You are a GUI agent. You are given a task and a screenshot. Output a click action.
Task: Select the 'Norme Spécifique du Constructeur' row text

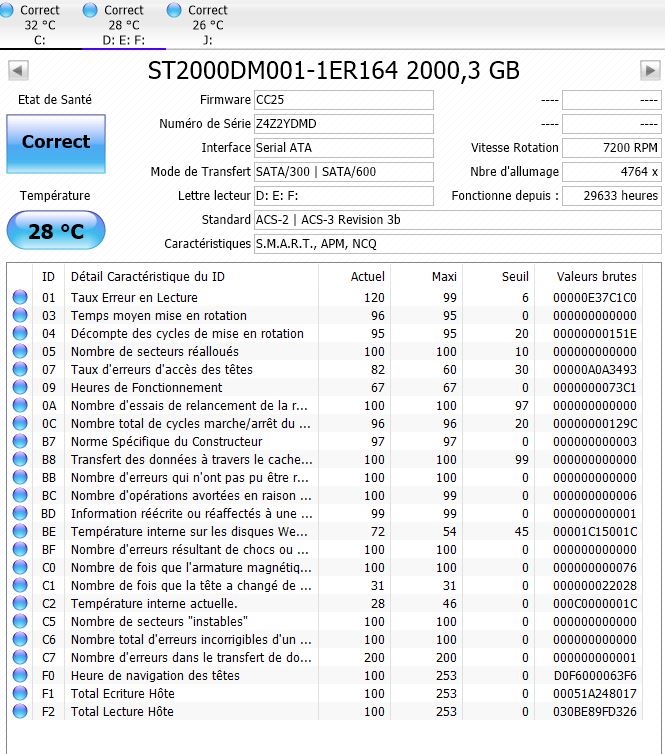tap(167, 441)
